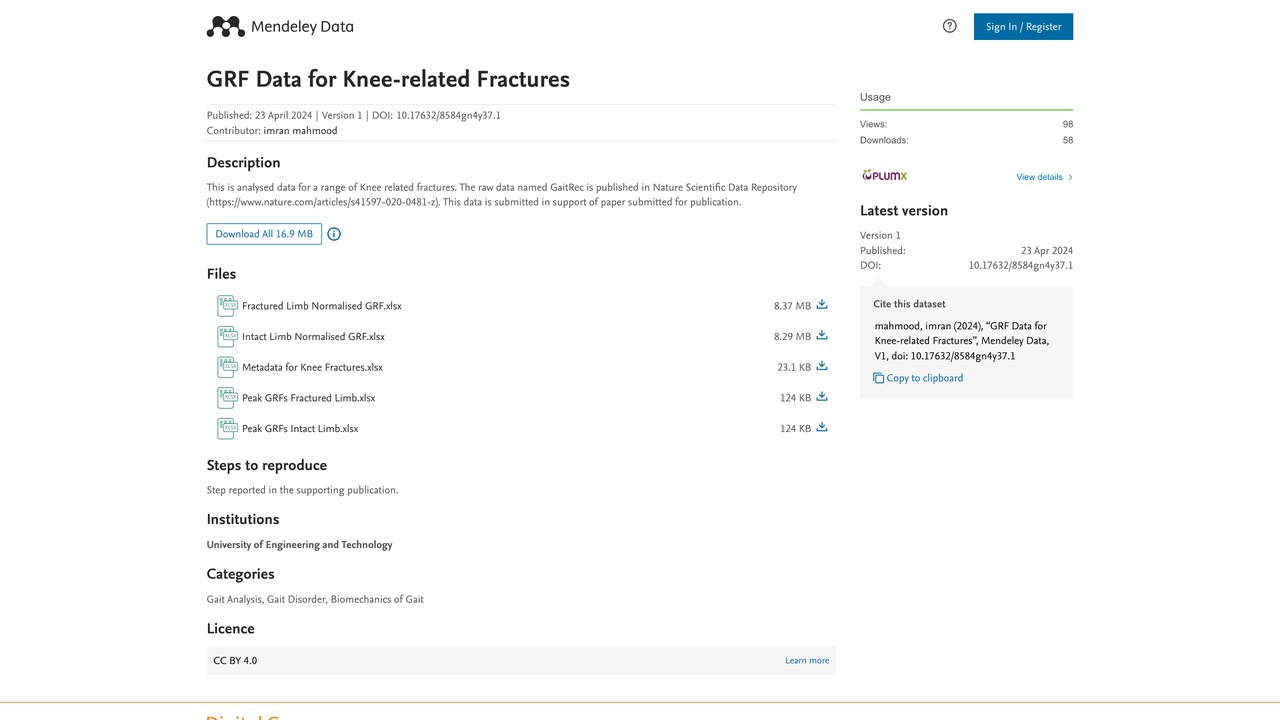Click the XLSX file icon for Intact Limb Normalised GRF
This screenshot has height=720, width=1280.
[x=227, y=336]
